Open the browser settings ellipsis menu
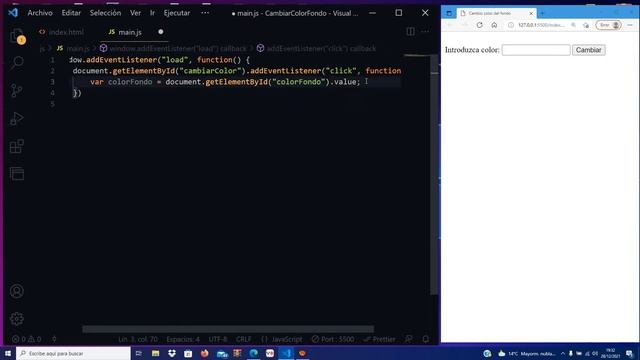This screenshot has height=360, width=640. coord(630,25)
